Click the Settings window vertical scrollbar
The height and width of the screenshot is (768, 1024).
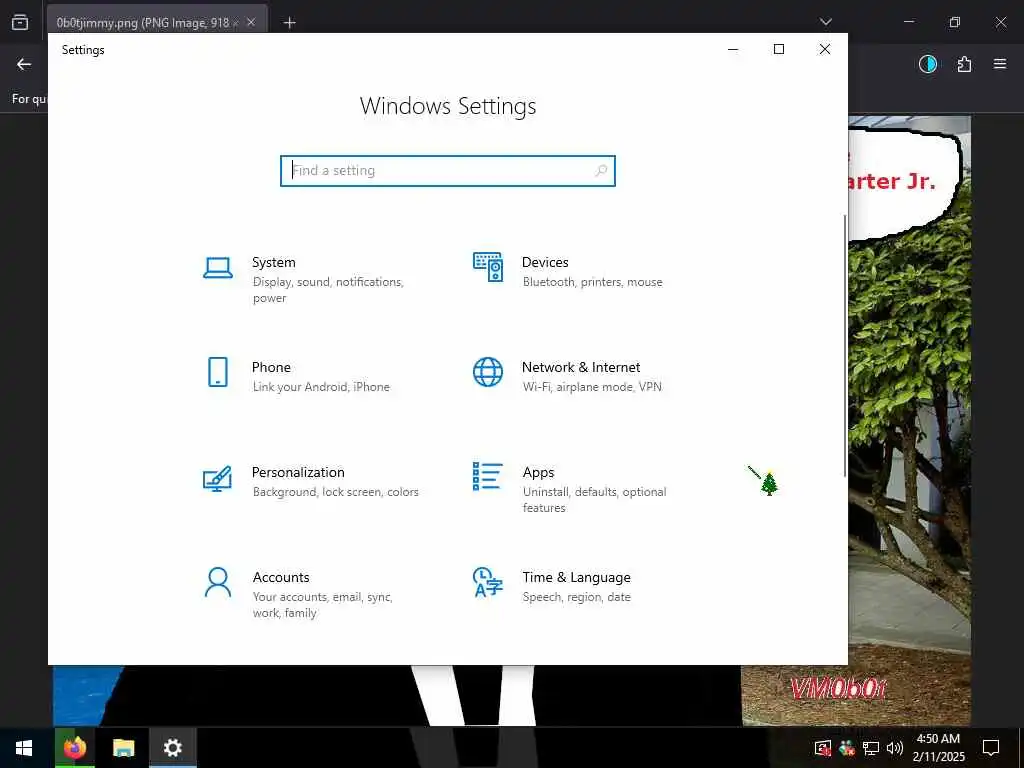point(845,346)
